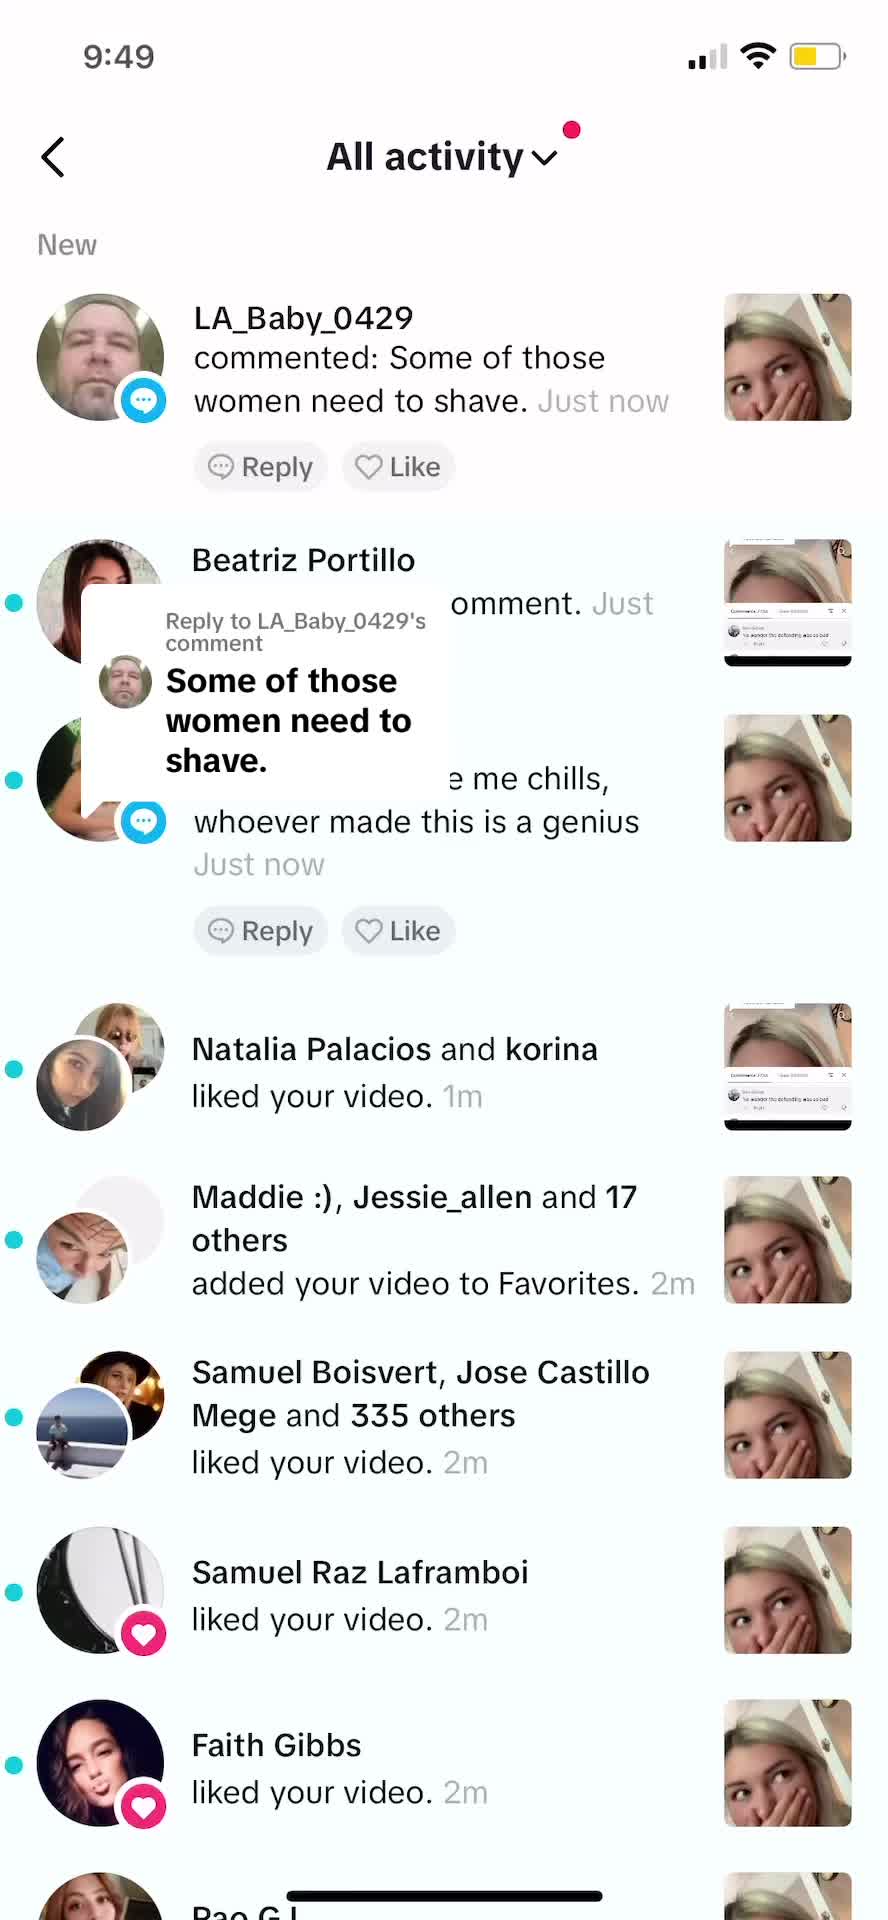
Task: Tap the heart badge on Samuel Raz Laframboi's avatar
Action: 144,1634
